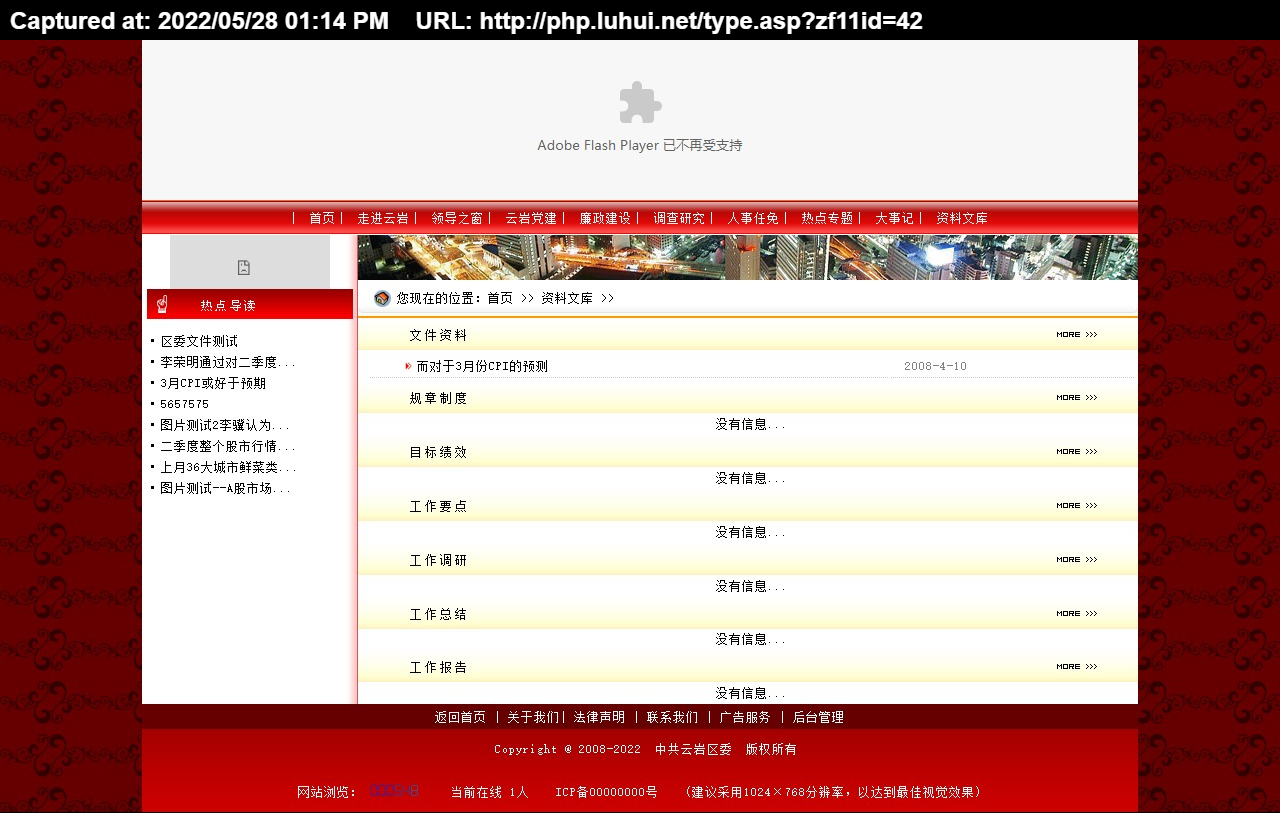Open the sidebar article 图片测试--A股市场...

click(x=225, y=488)
